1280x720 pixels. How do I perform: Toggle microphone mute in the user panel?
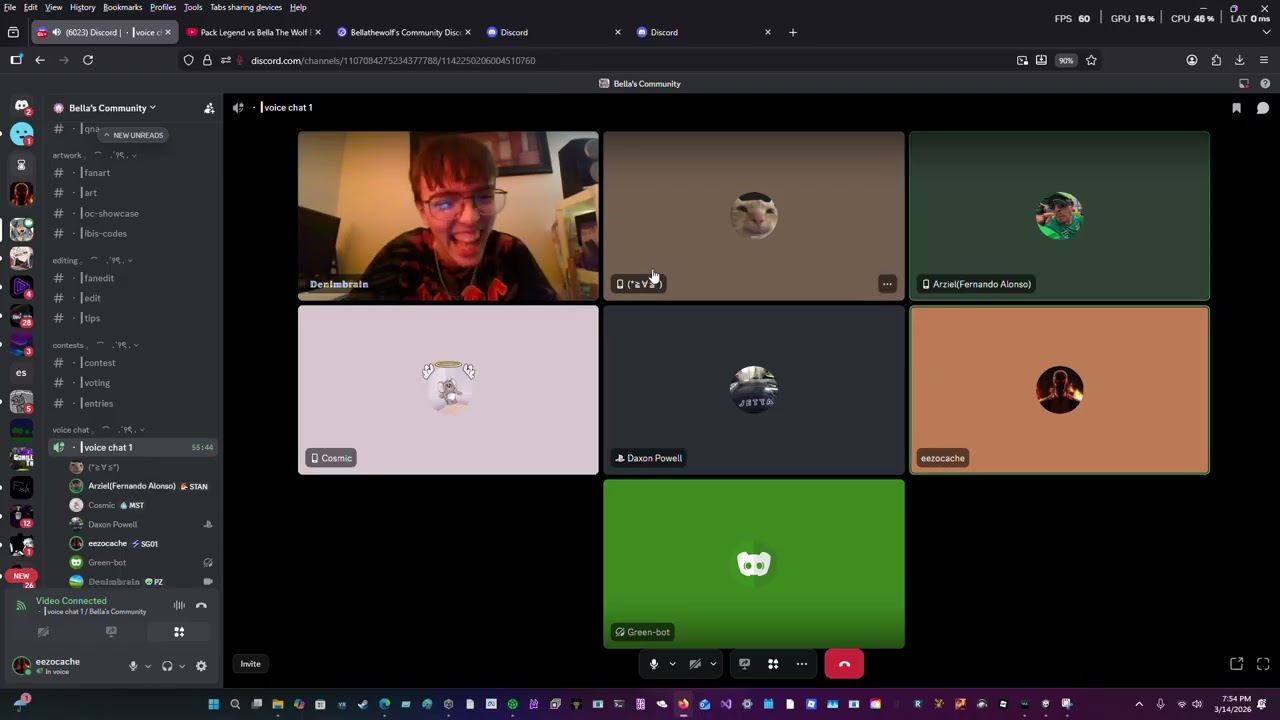[x=133, y=666]
